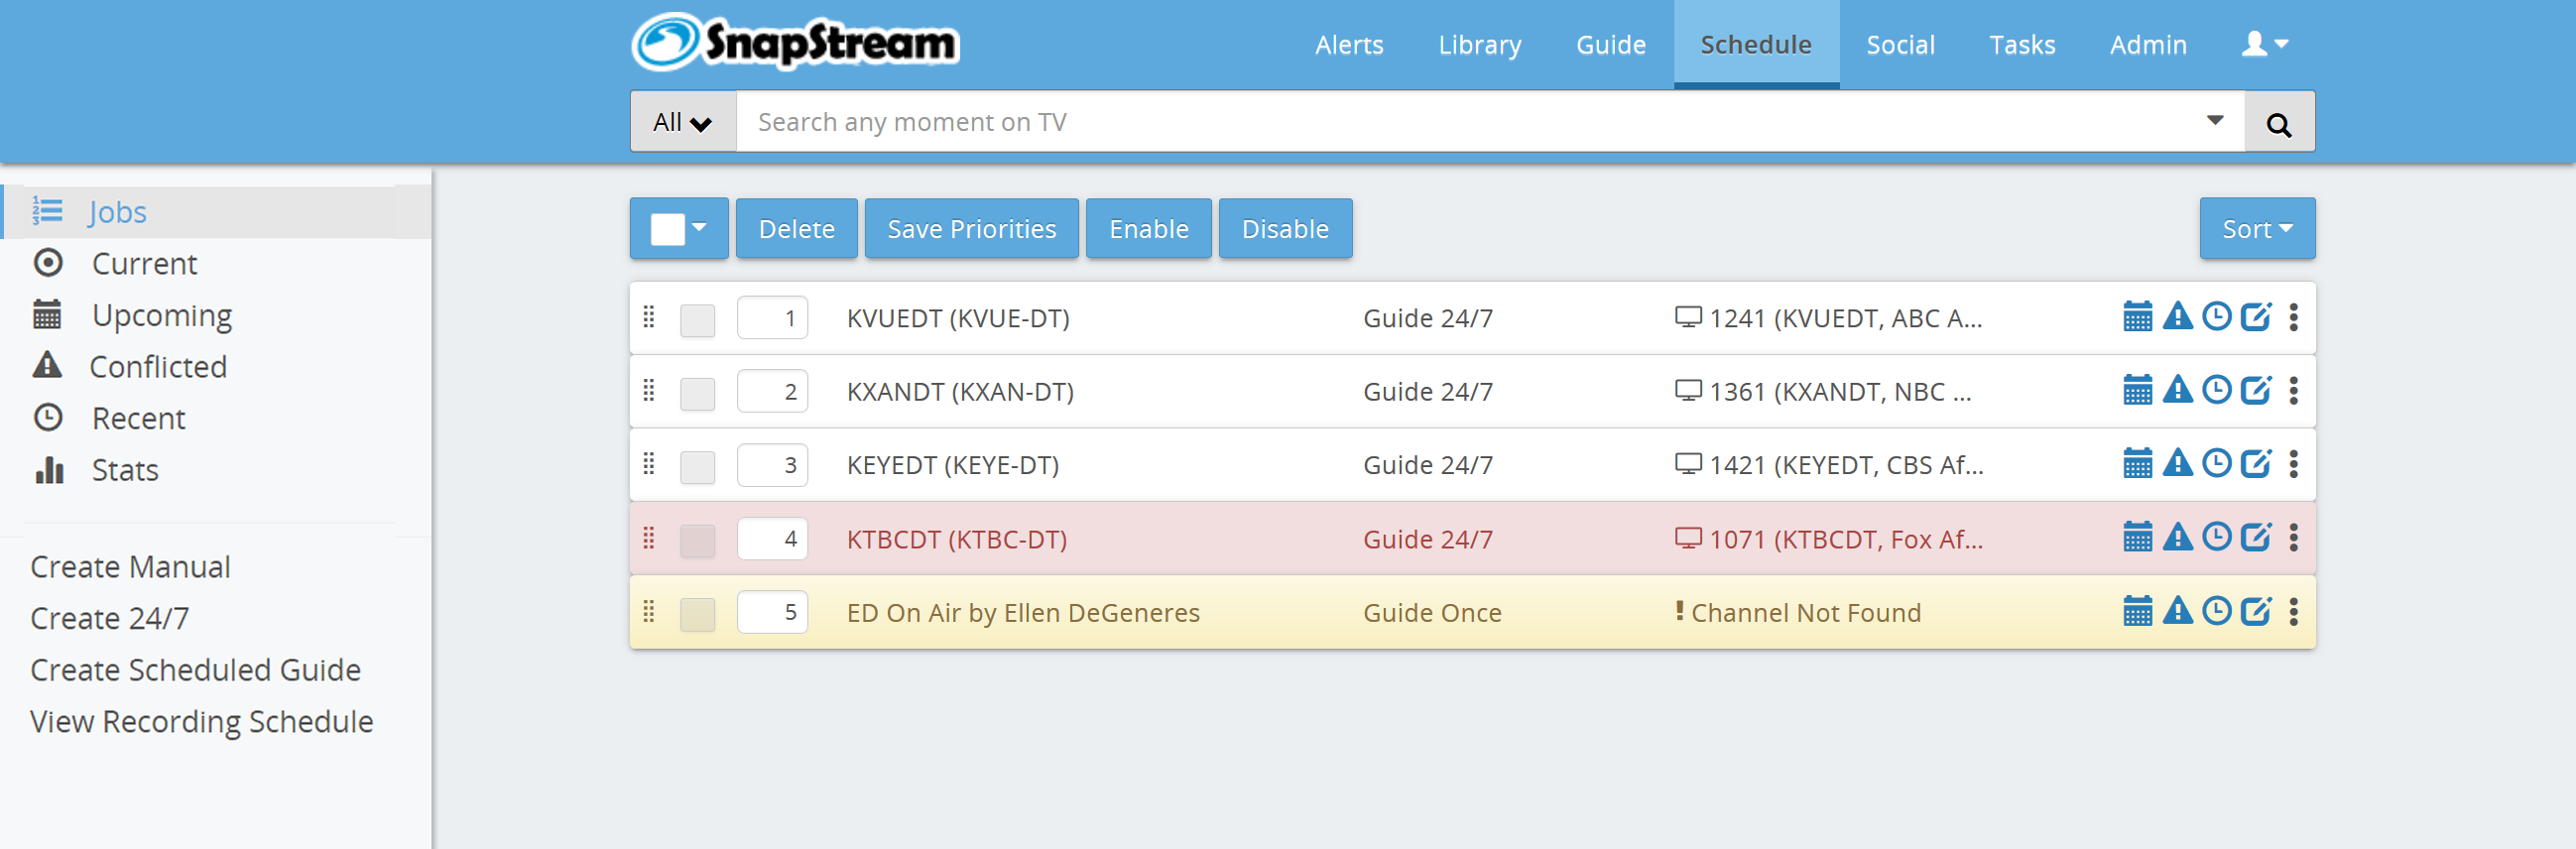Edit the KEYEDT job

2256,464
